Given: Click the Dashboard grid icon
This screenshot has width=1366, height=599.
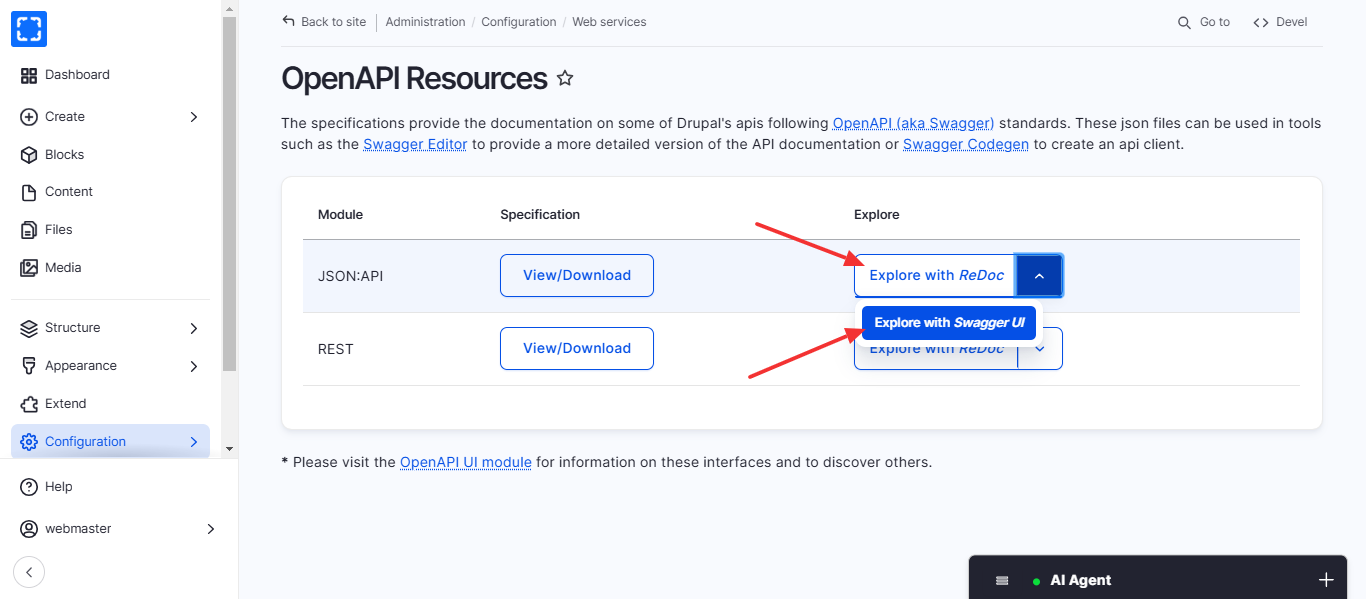Looking at the screenshot, I should 29,75.
